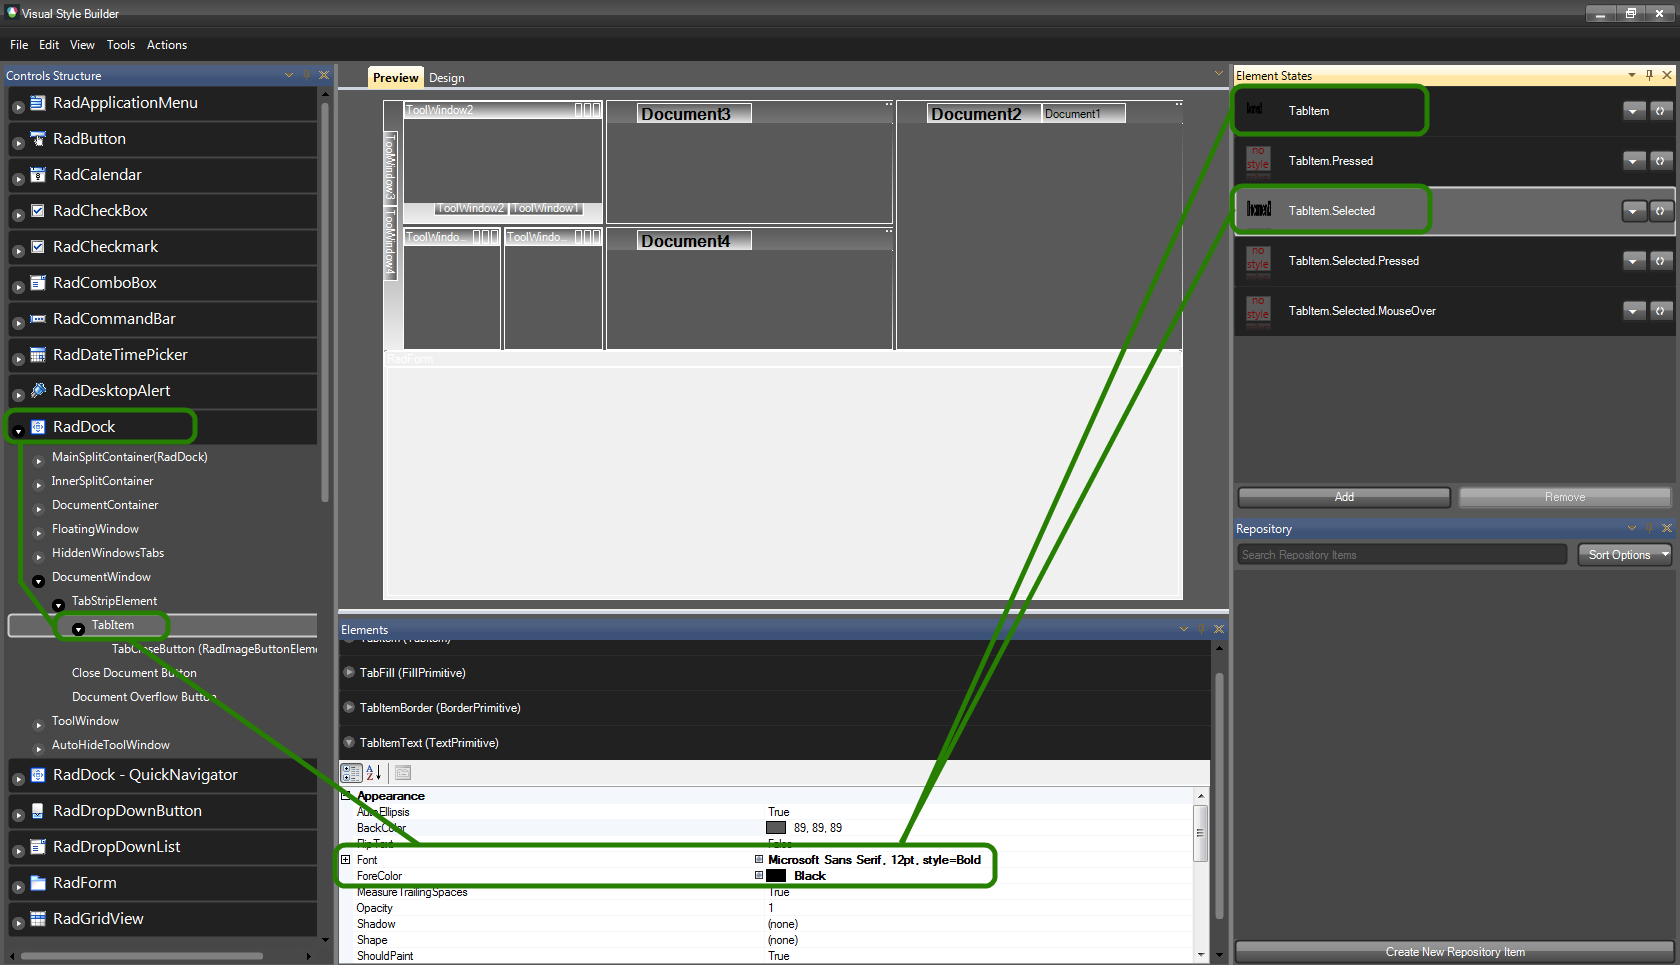Click the RadDock - QuickNavigator icon
Image resolution: width=1680 pixels, height=965 pixels.
[x=38, y=775]
